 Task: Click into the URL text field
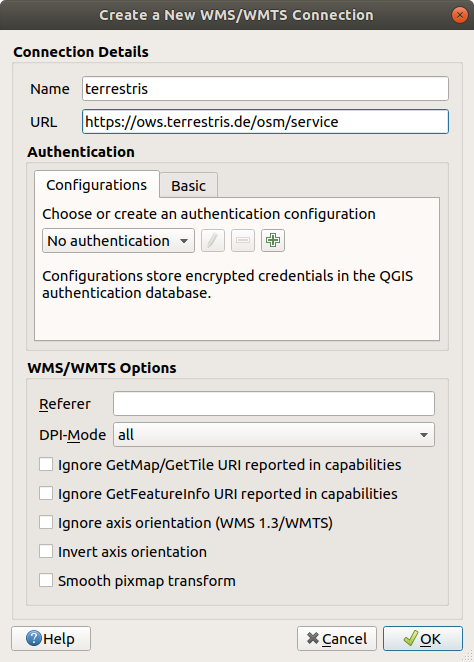click(x=265, y=122)
